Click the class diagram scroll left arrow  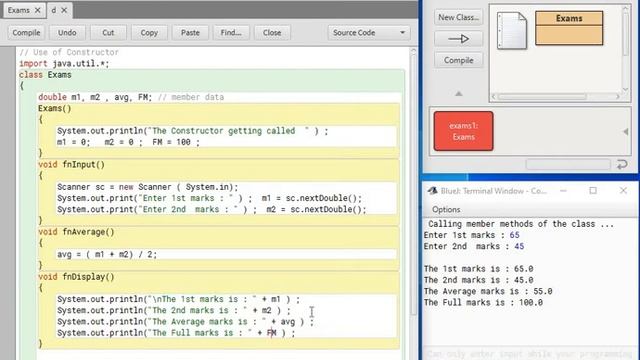pyautogui.click(x=494, y=97)
